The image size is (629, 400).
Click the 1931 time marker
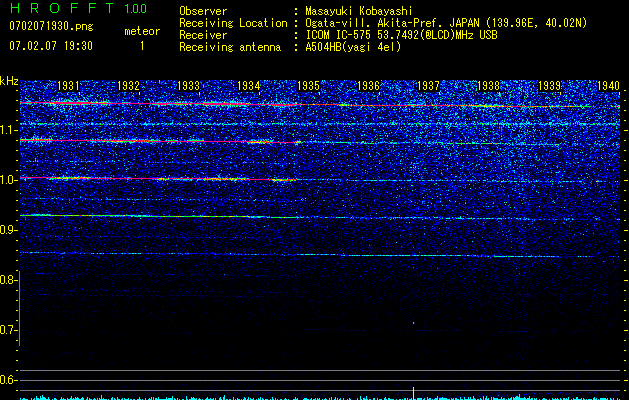tap(69, 87)
